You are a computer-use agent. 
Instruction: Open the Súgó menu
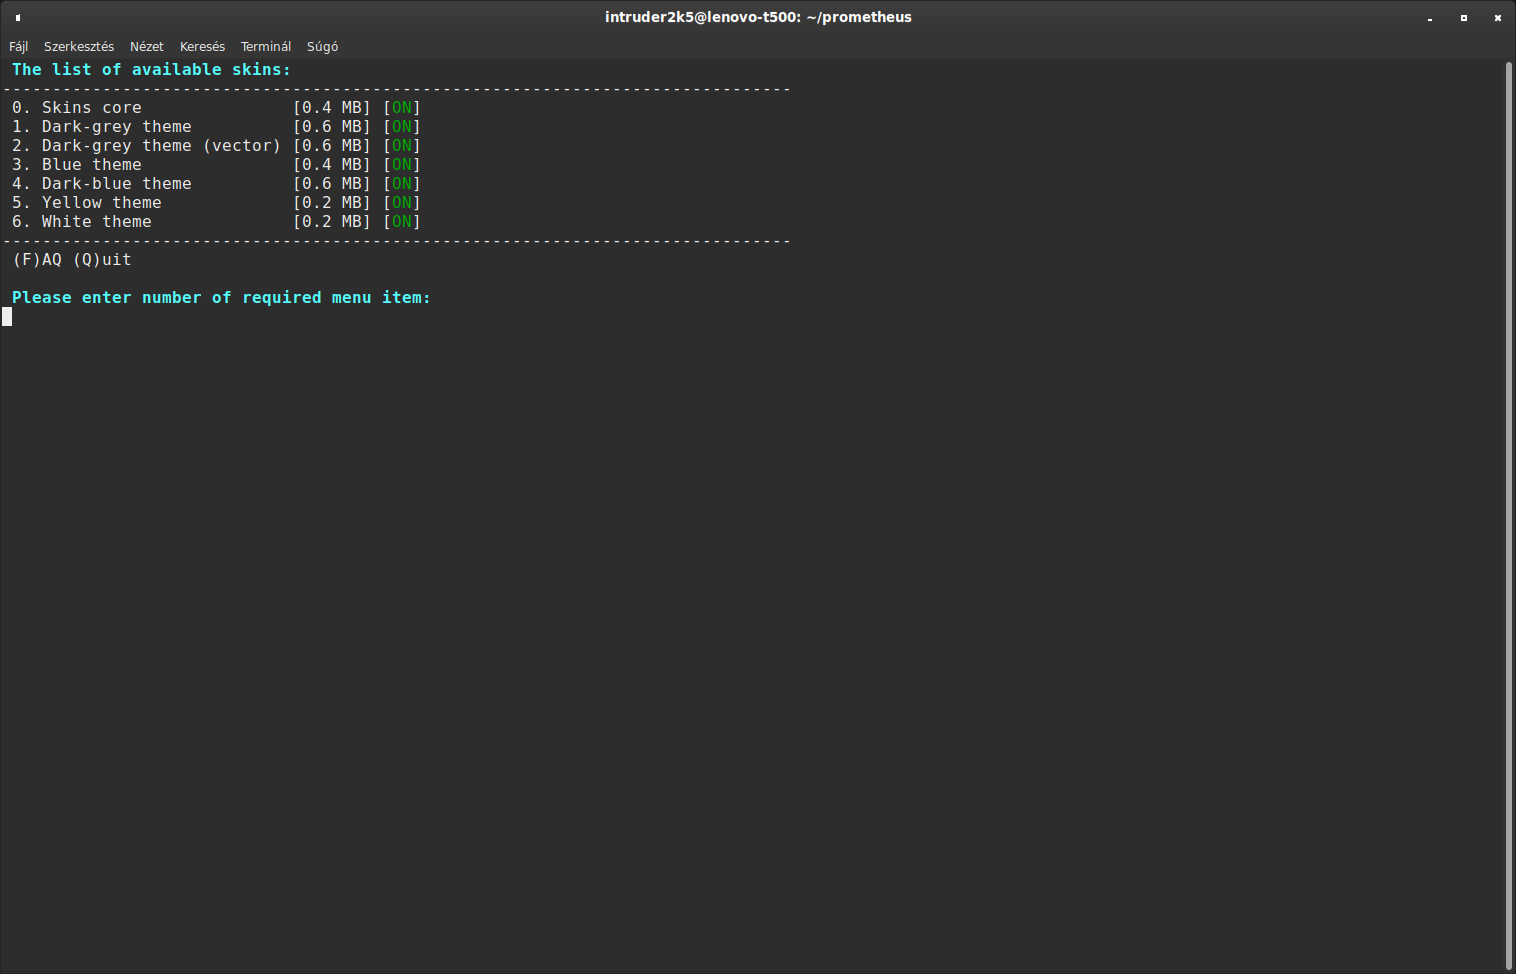pos(322,46)
